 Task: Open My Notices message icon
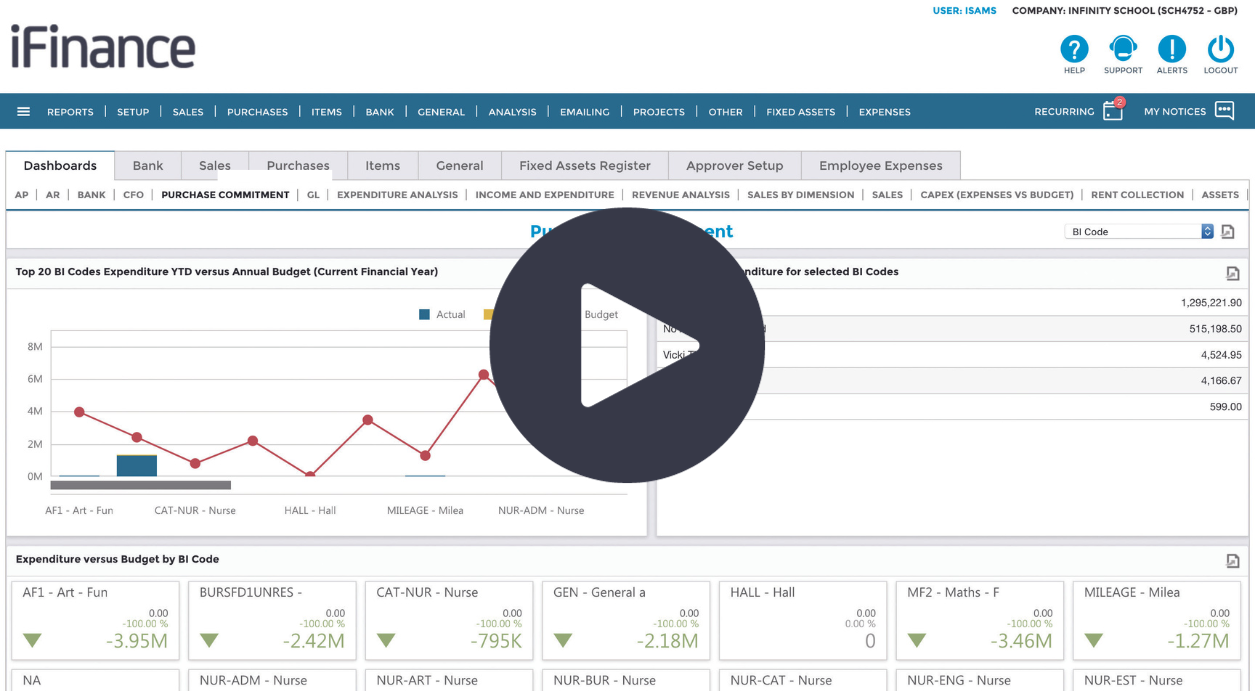1225,112
